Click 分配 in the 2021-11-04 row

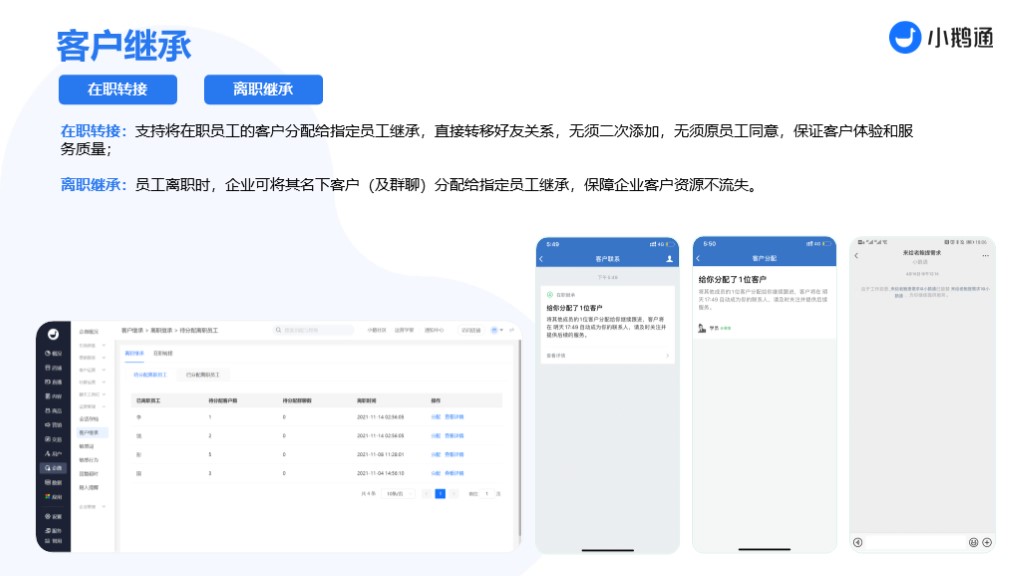pos(436,473)
